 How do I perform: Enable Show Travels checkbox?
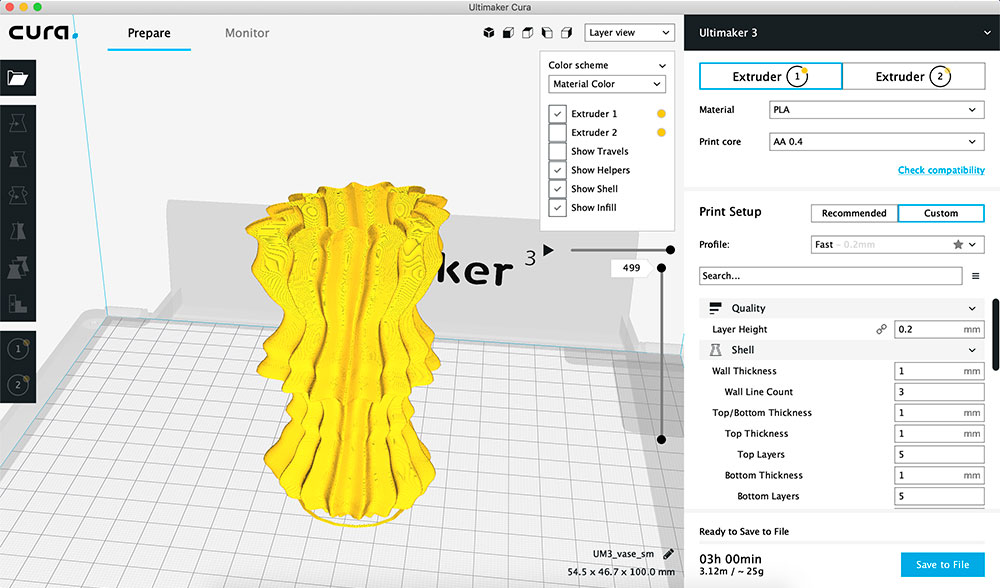point(557,151)
